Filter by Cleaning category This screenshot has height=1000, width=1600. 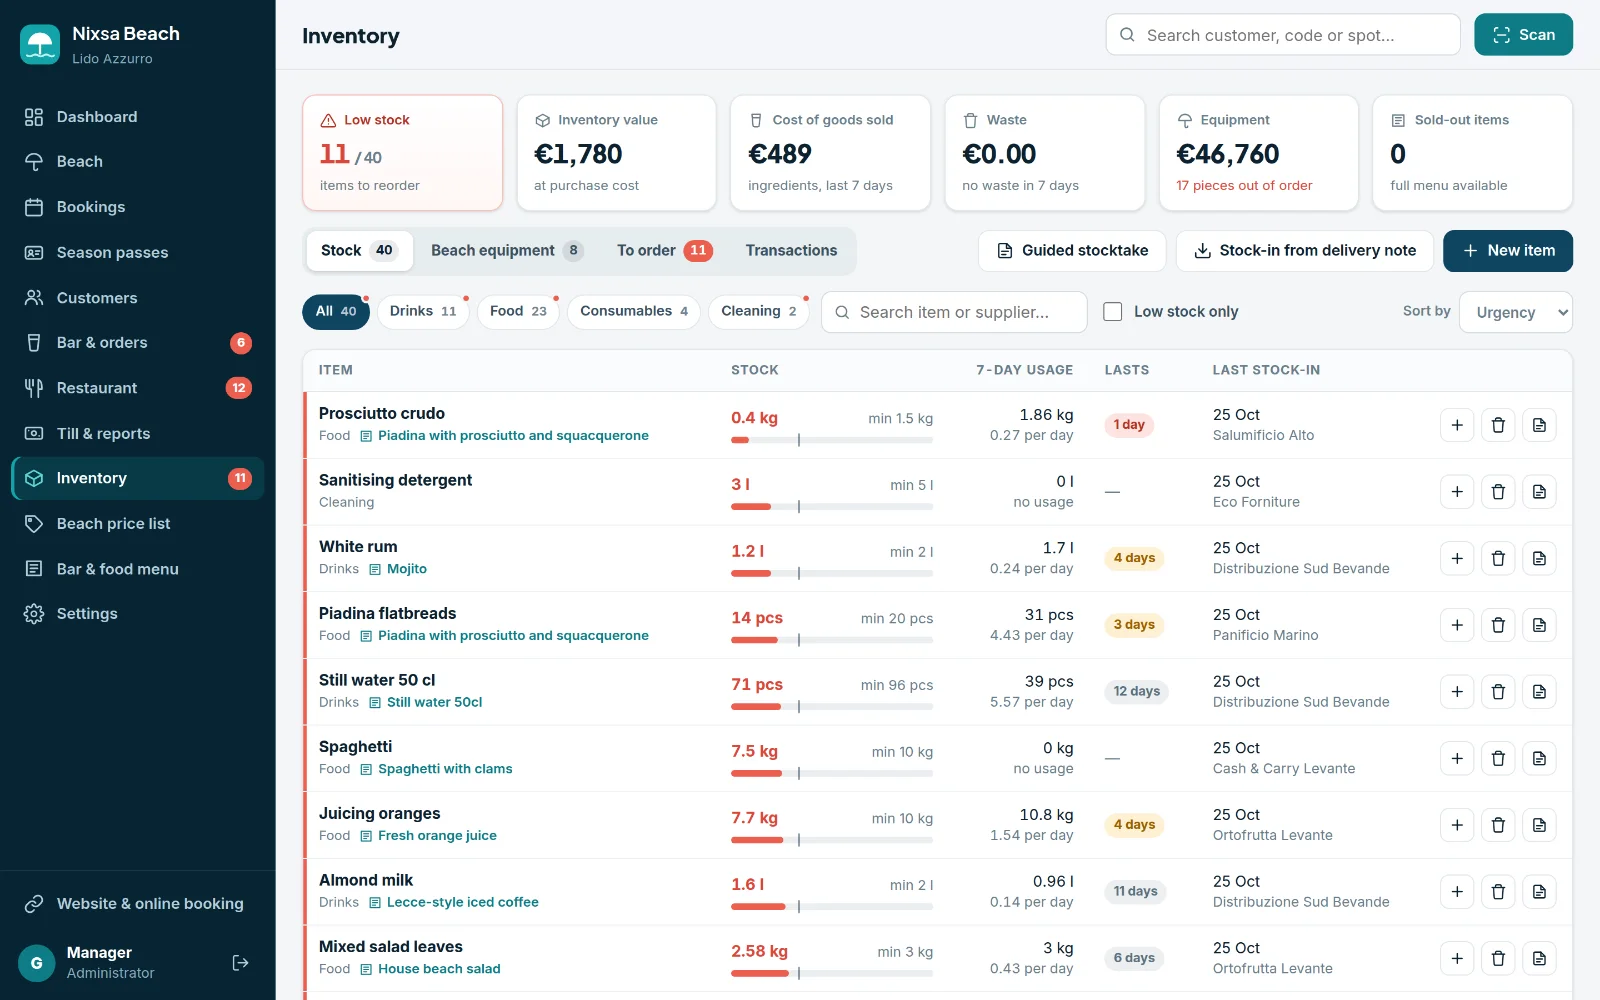(x=759, y=312)
